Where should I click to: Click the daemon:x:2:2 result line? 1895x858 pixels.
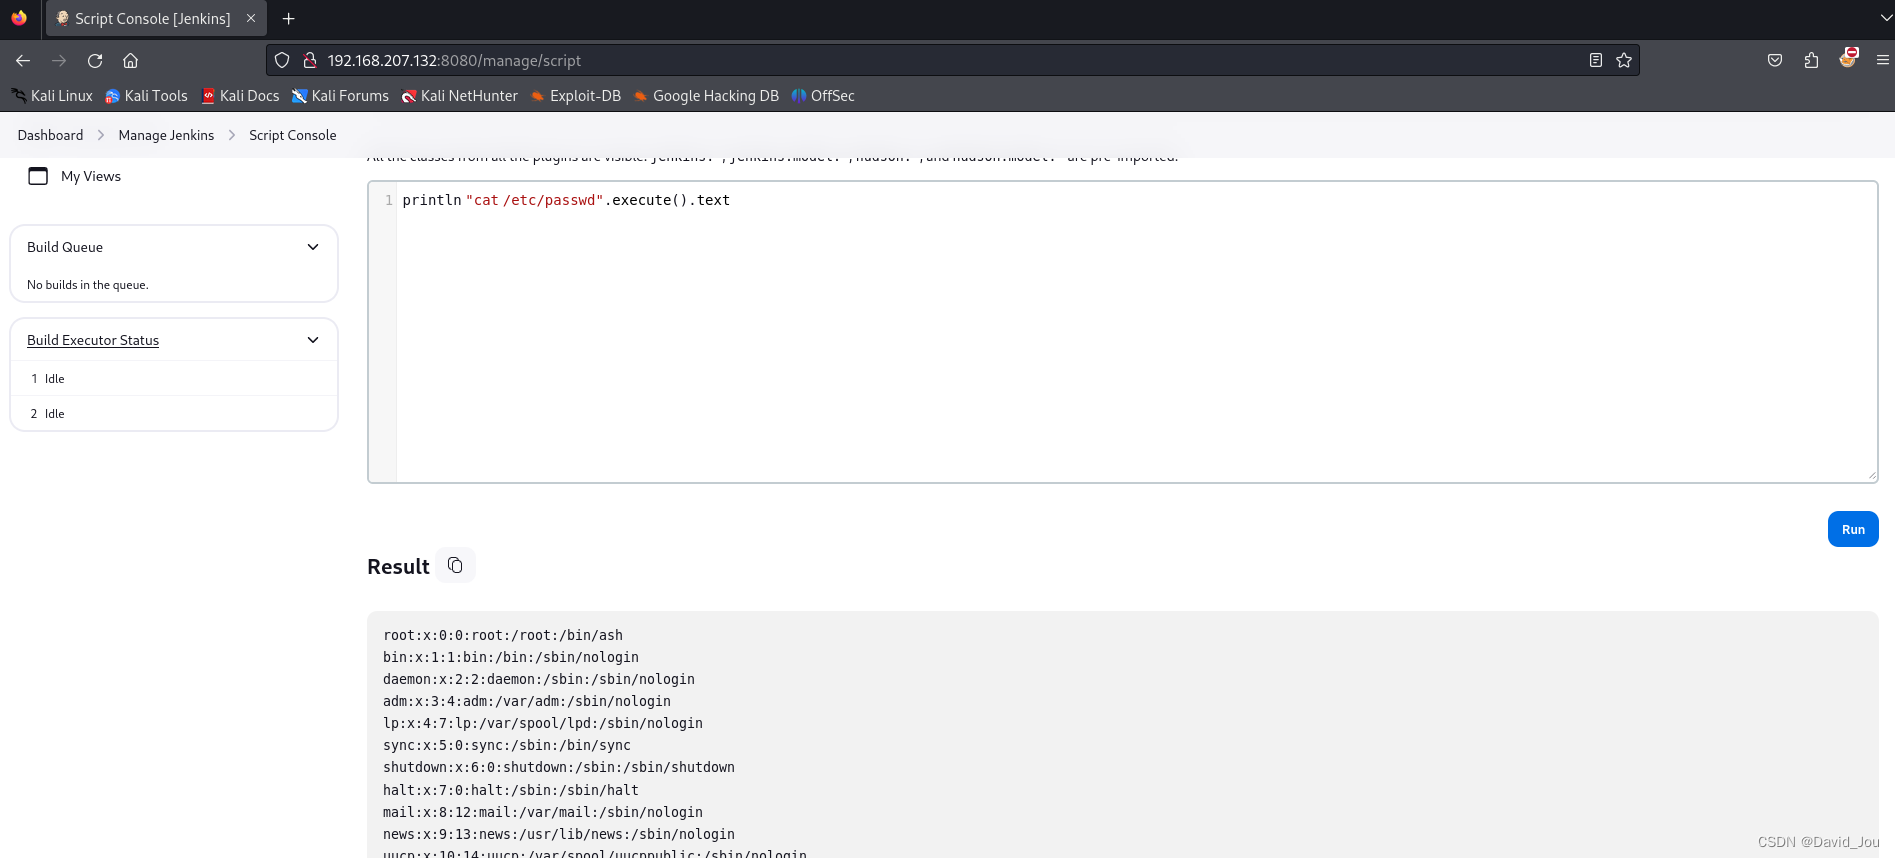pos(539,679)
